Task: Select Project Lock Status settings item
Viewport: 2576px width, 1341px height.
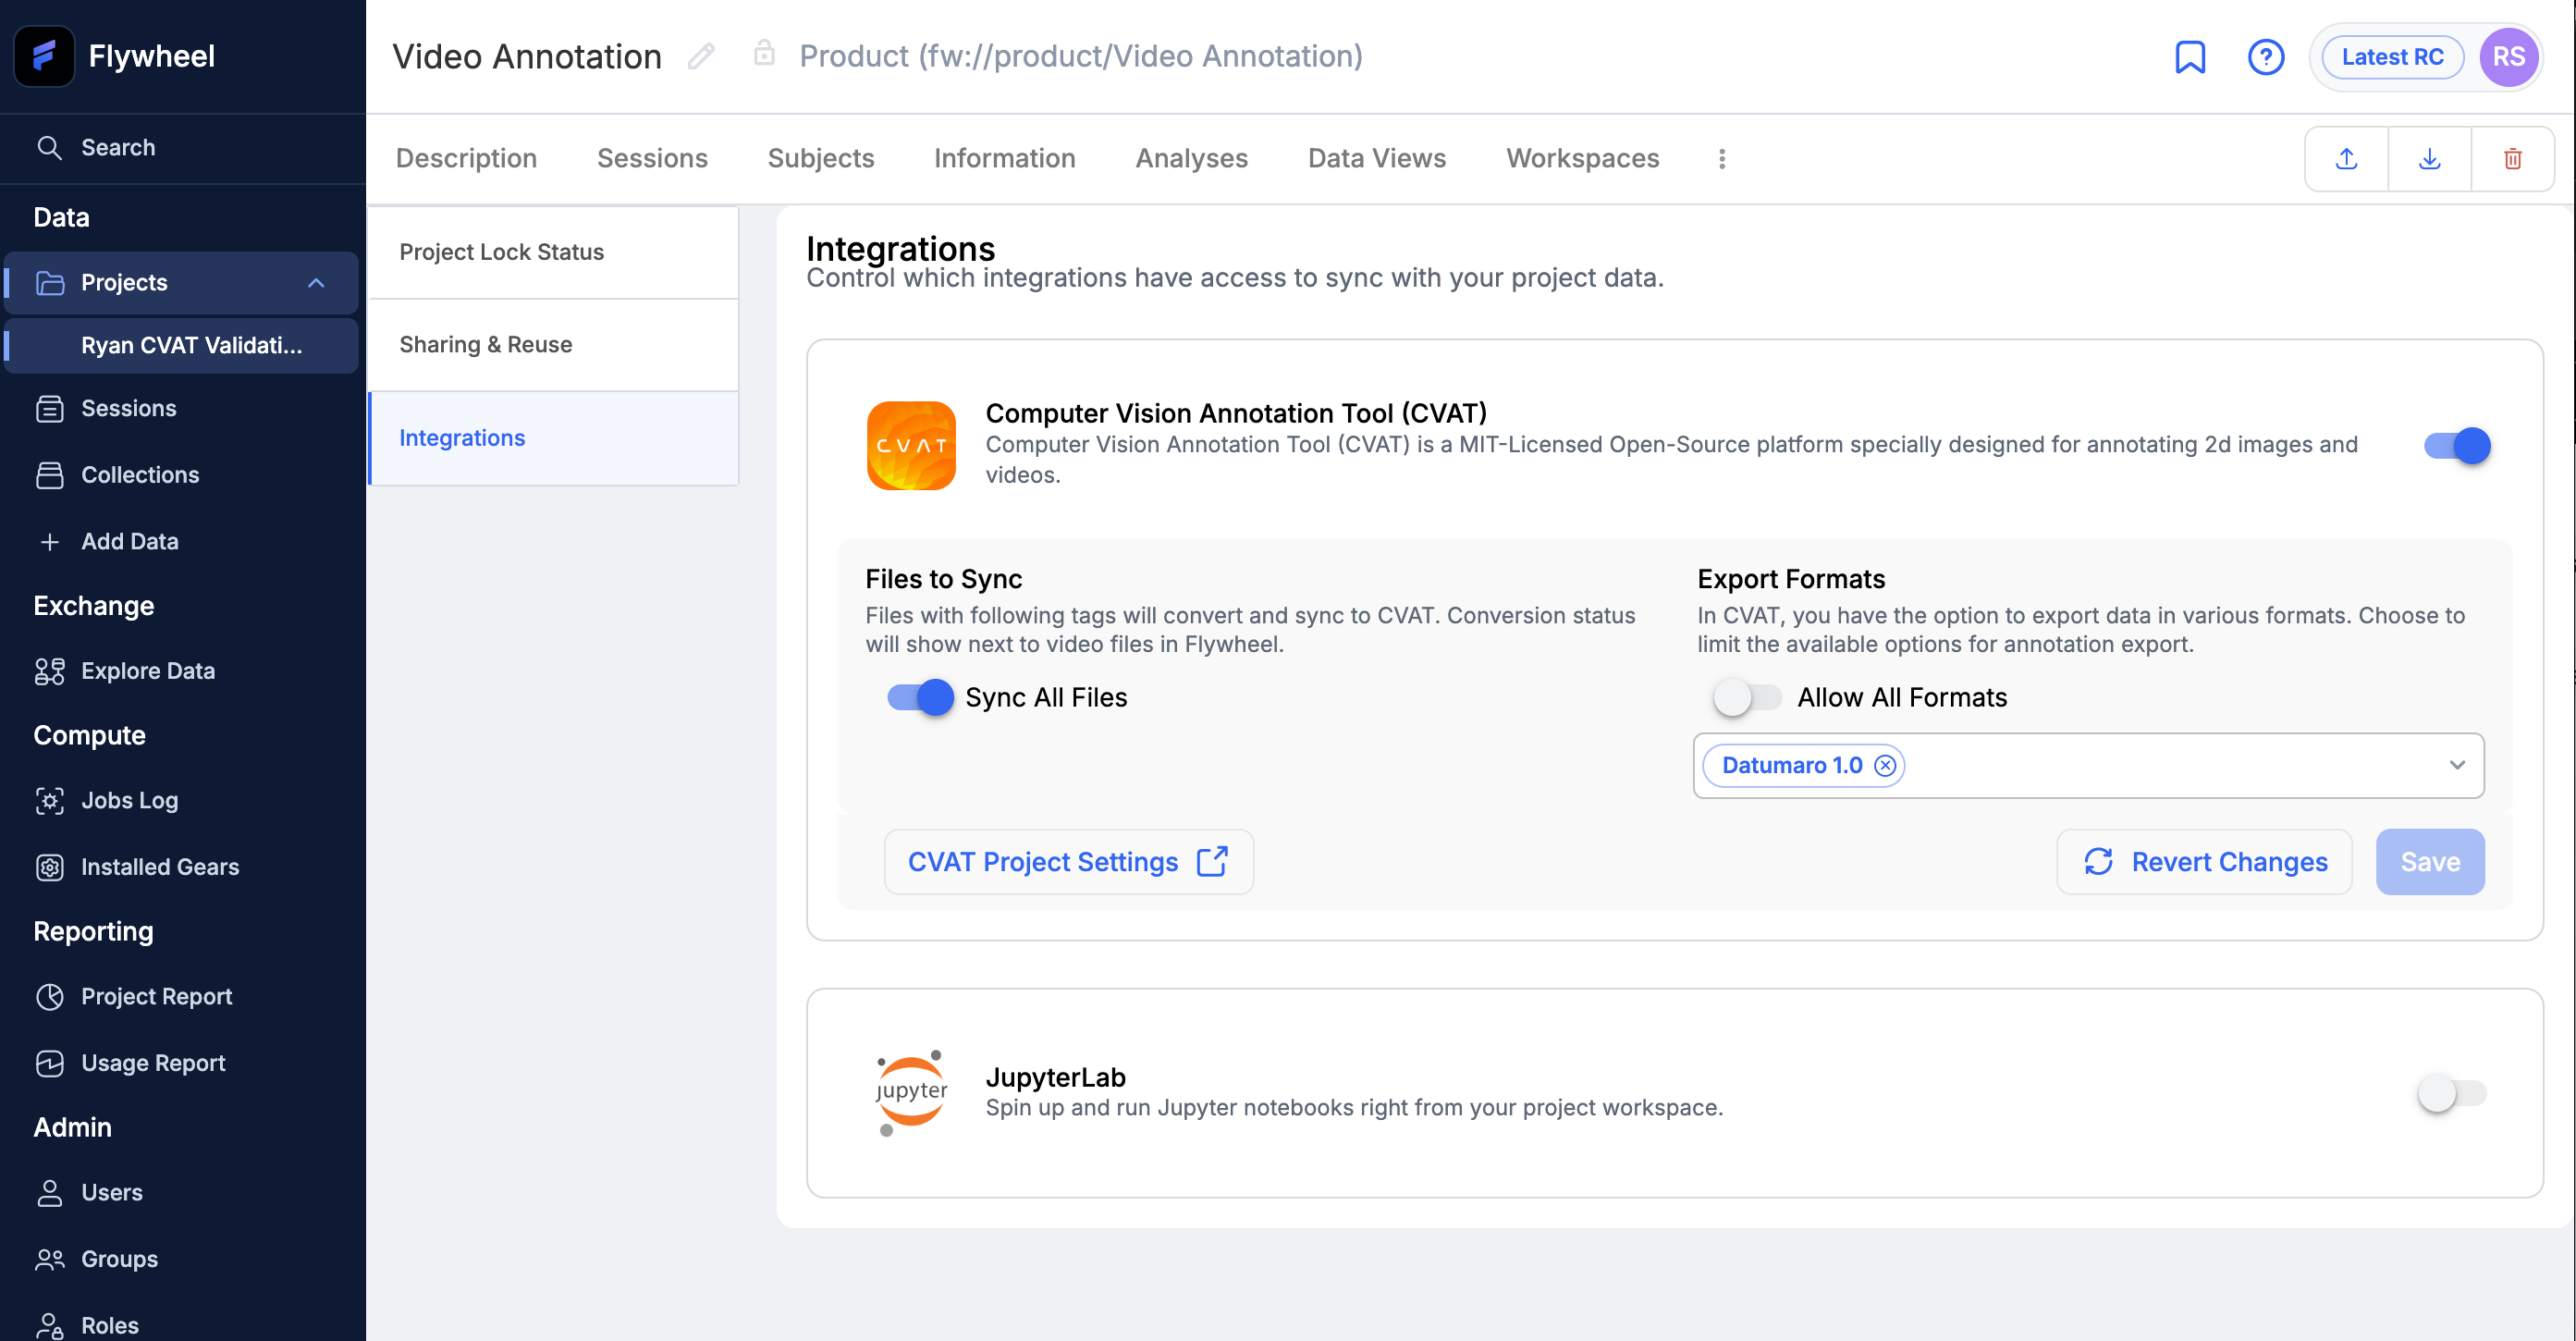Action: 554,252
